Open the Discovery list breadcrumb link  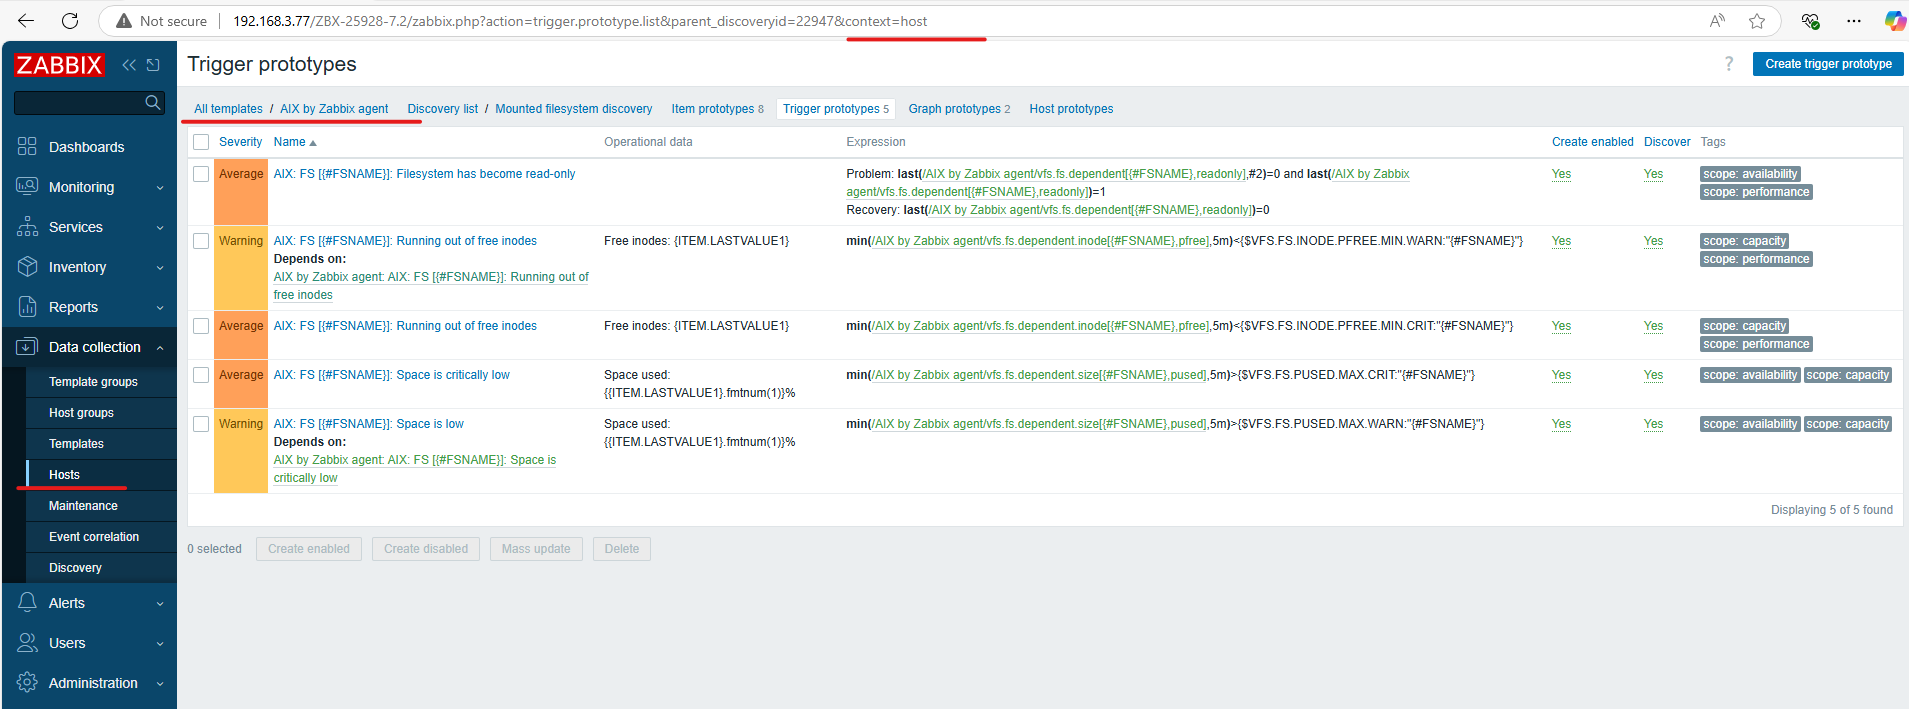[442, 109]
